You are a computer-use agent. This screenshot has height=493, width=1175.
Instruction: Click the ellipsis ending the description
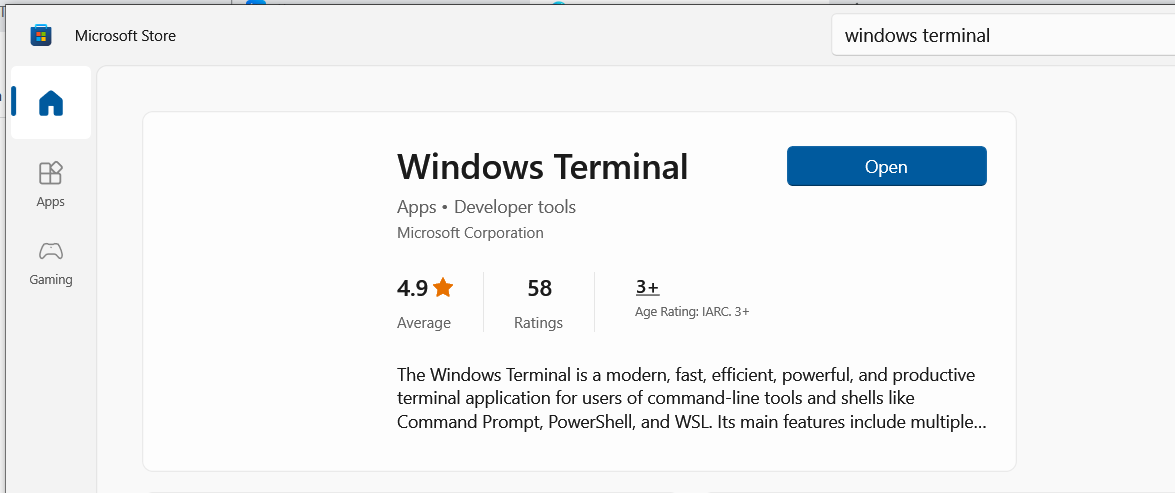981,422
